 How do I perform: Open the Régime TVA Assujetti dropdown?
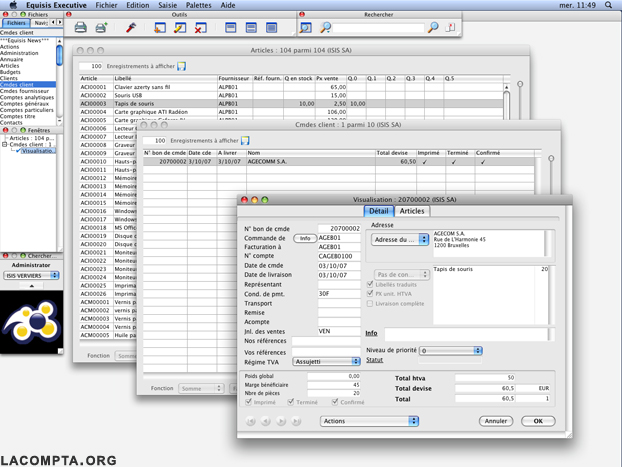(x=326, y=361)
